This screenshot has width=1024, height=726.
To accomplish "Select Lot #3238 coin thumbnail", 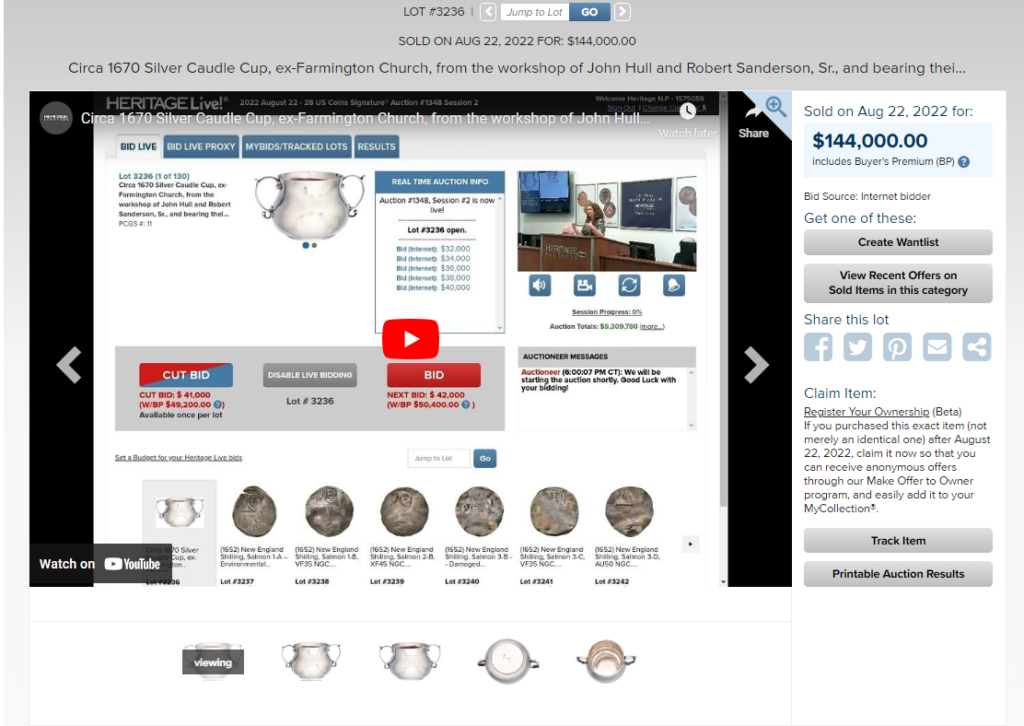I will [x=329, y=511].
